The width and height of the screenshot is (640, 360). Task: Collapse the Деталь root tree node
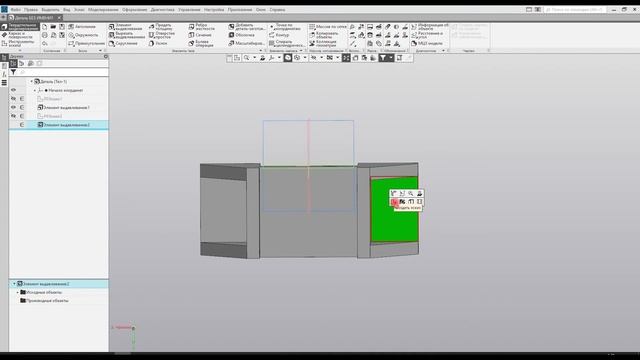point(32,82)
